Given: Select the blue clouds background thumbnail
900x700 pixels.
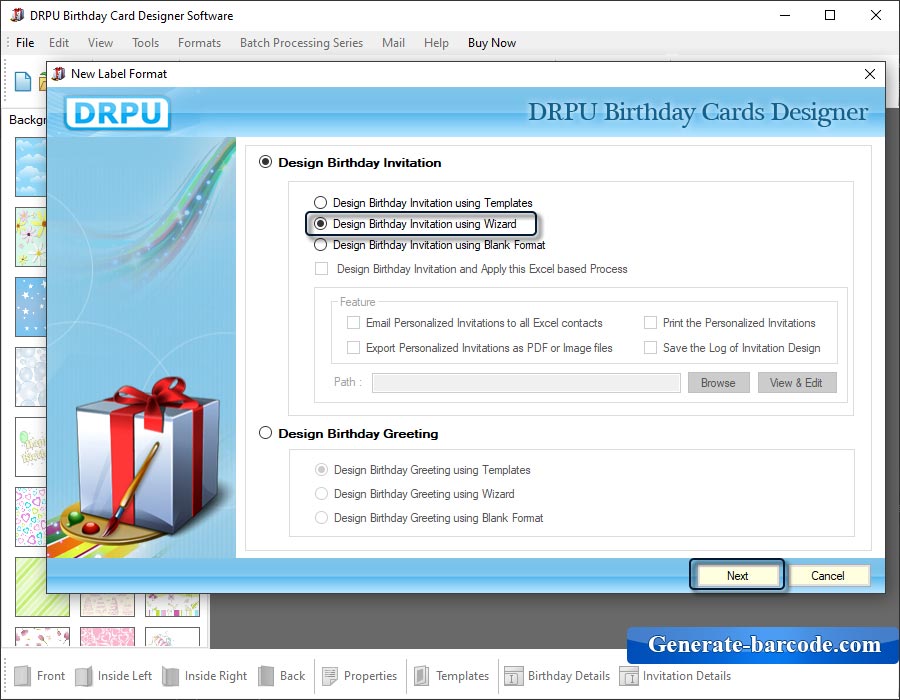Looking at the screenshot, I should point(31,166).
